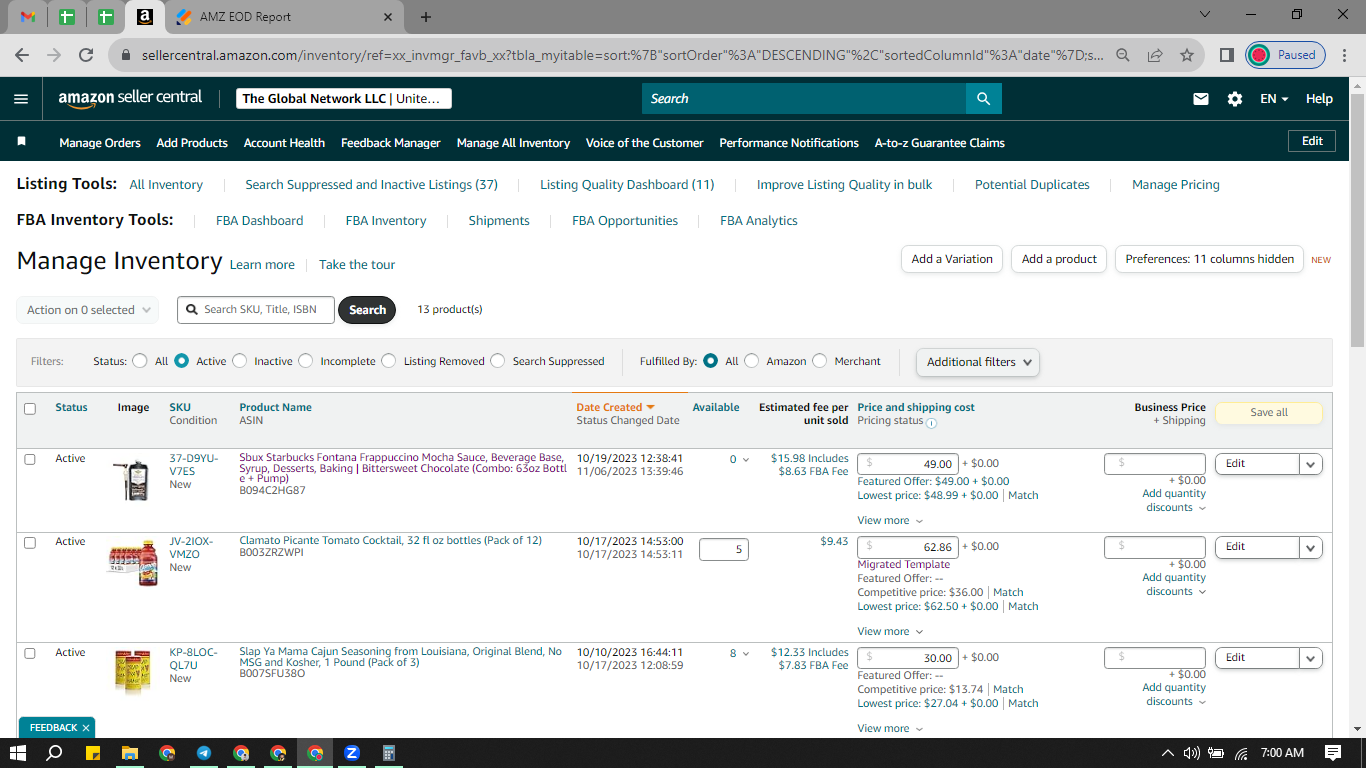1366x768 pixels.
Task: Click the Add a Variation button
Action: click(x=952, y=259)
